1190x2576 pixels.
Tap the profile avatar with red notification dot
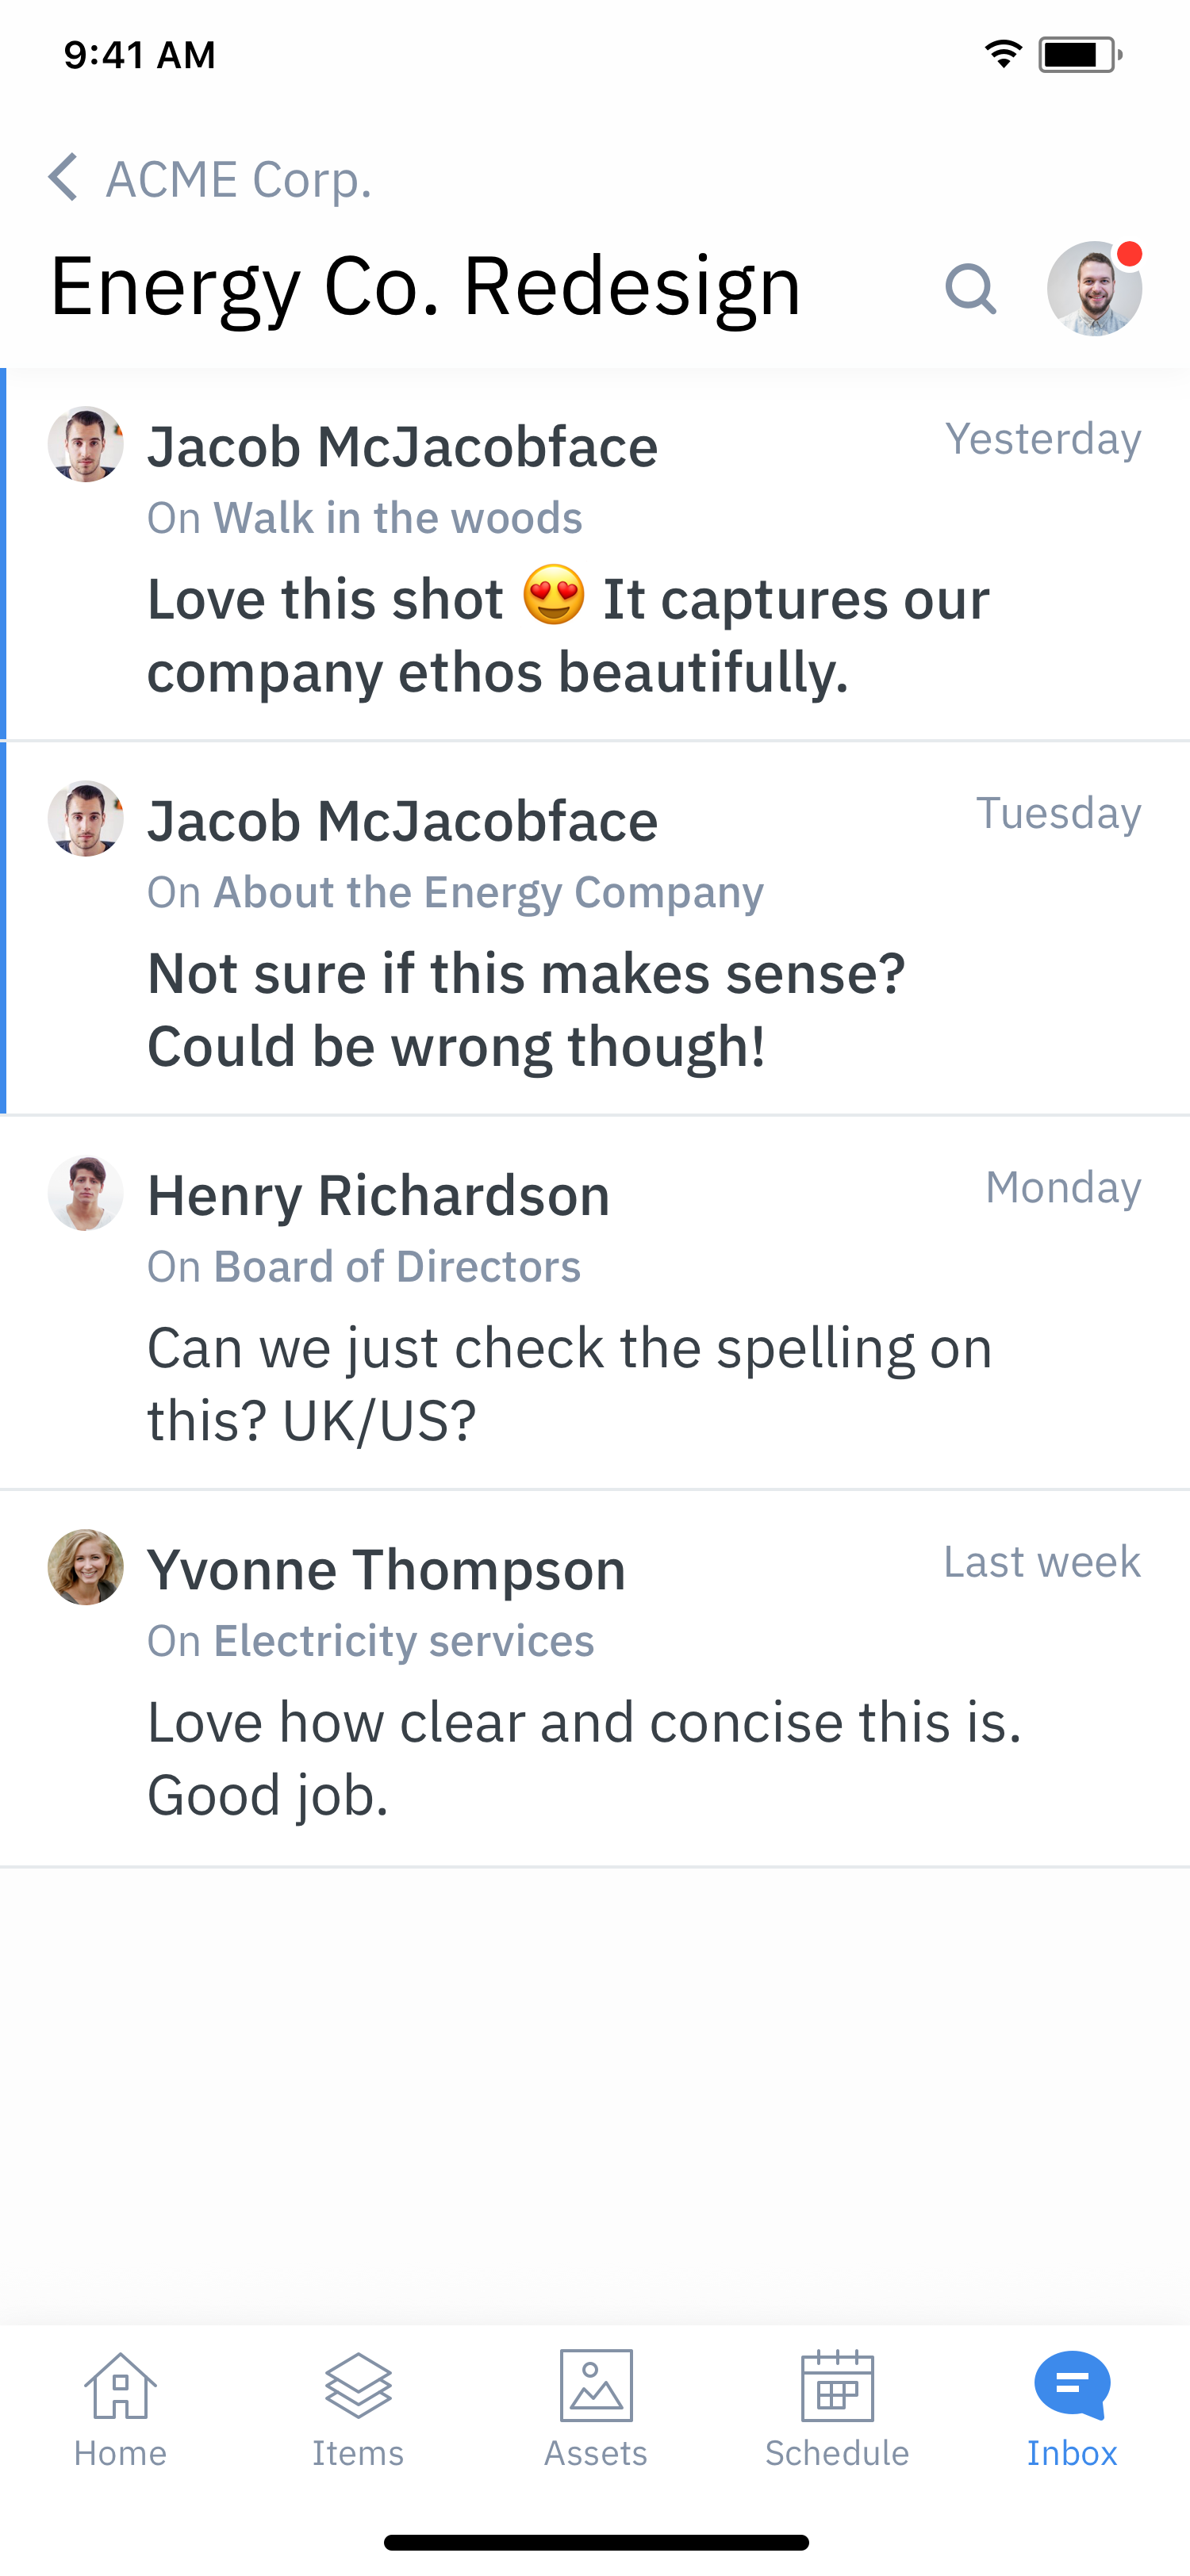[1094, 288]
